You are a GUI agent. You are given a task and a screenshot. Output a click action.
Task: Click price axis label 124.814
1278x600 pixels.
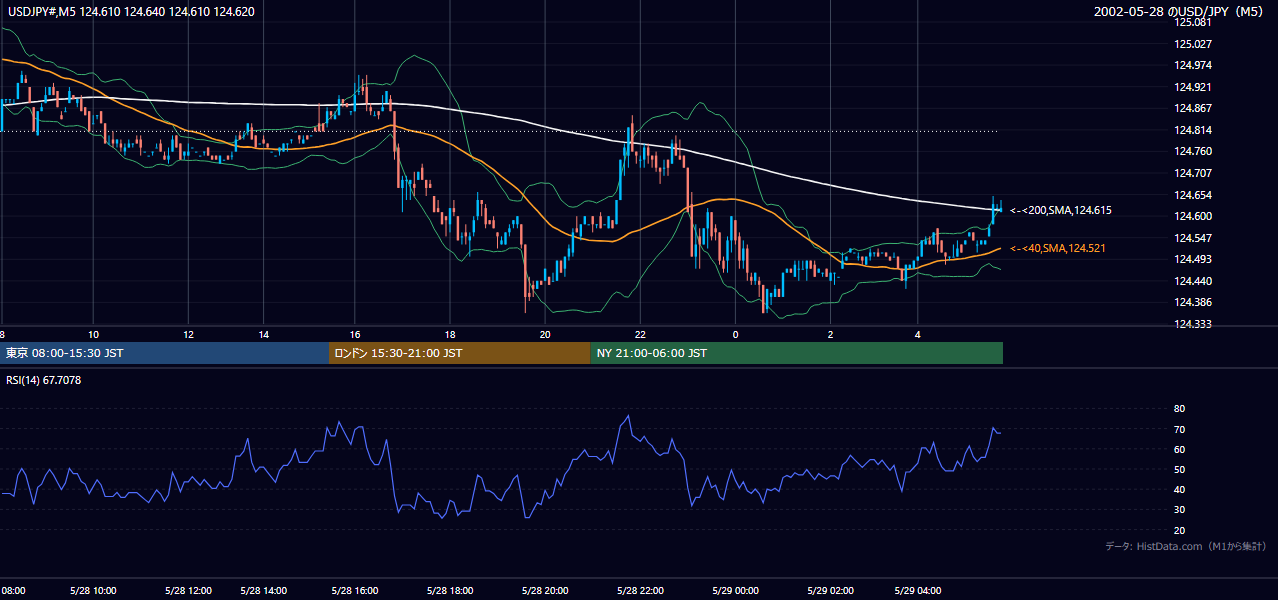coord(1192,131)
